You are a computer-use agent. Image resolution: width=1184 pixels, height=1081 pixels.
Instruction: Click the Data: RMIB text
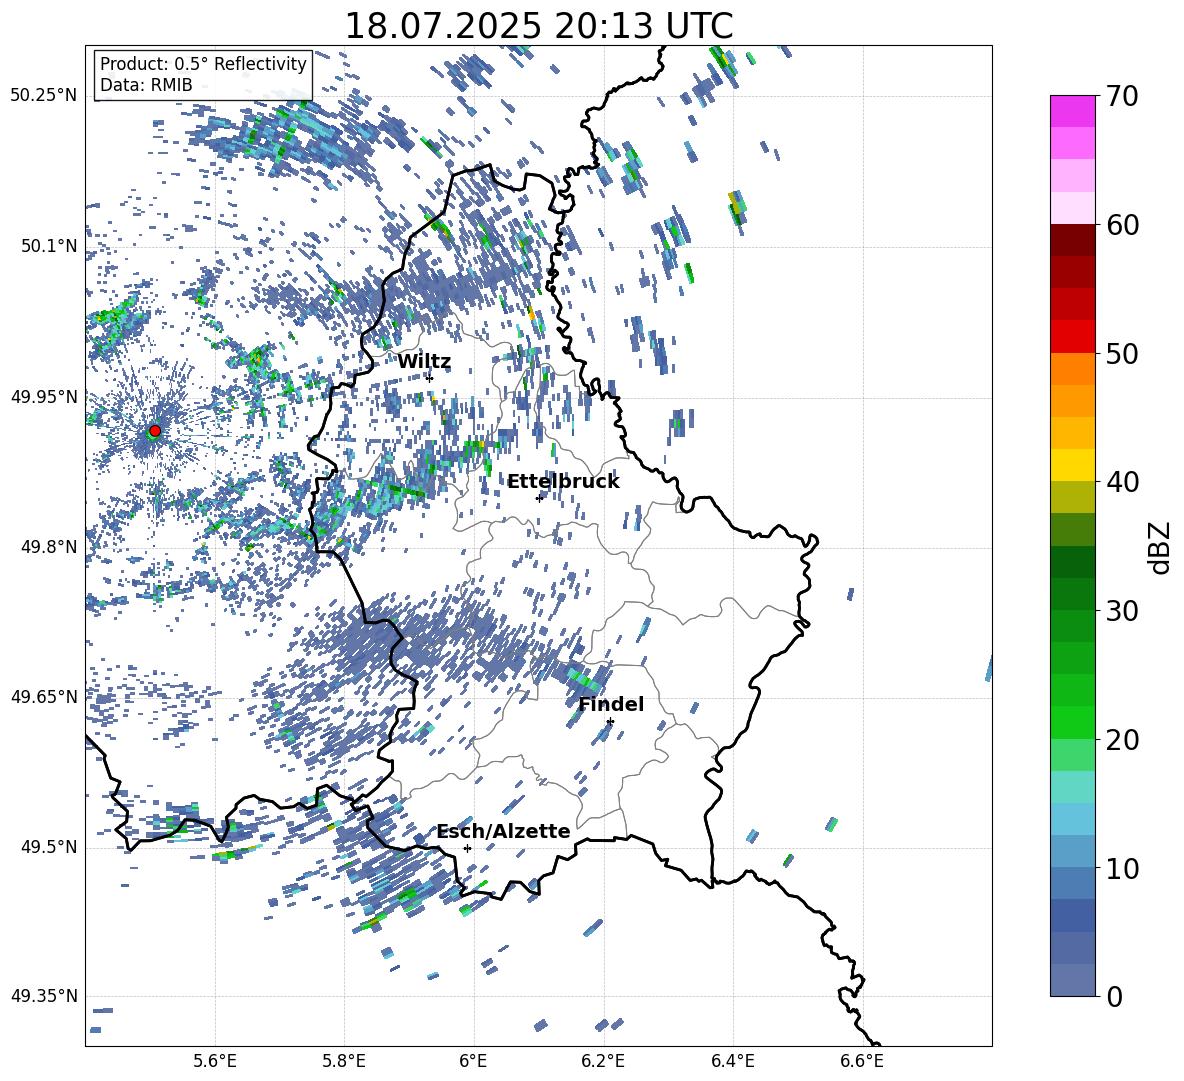tap(146, 85)
